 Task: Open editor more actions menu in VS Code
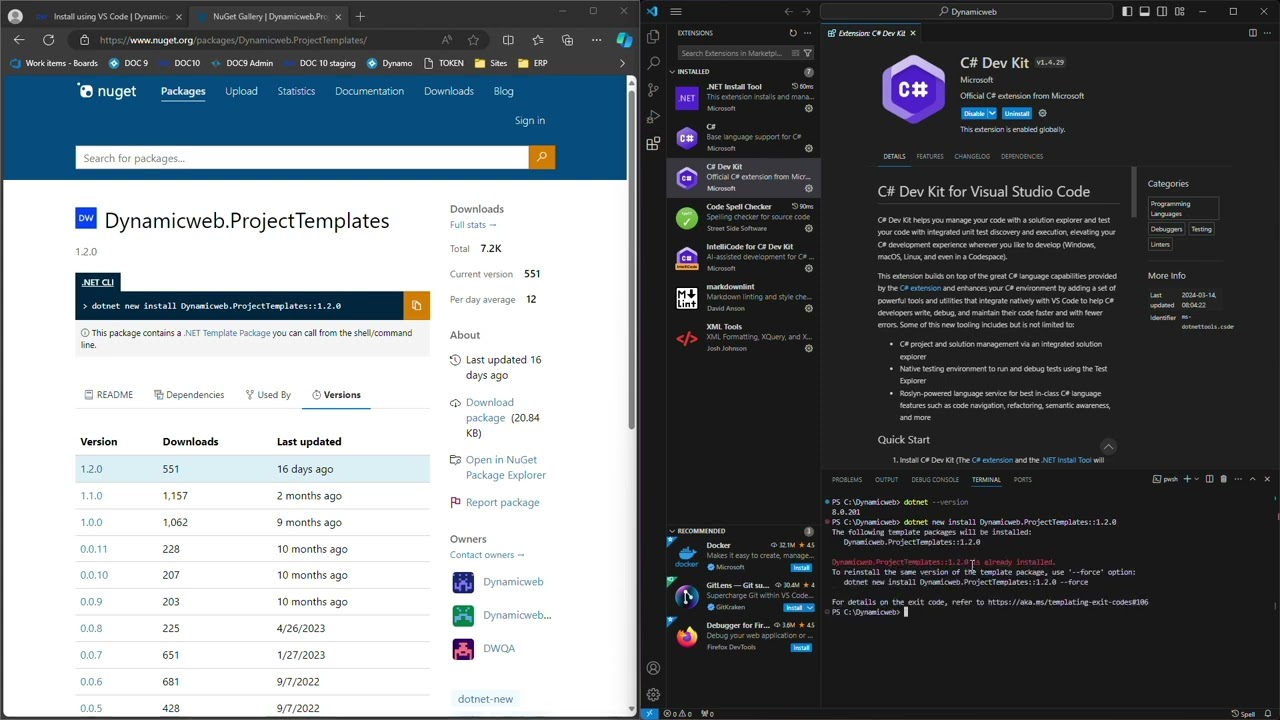coord(1267,33)
